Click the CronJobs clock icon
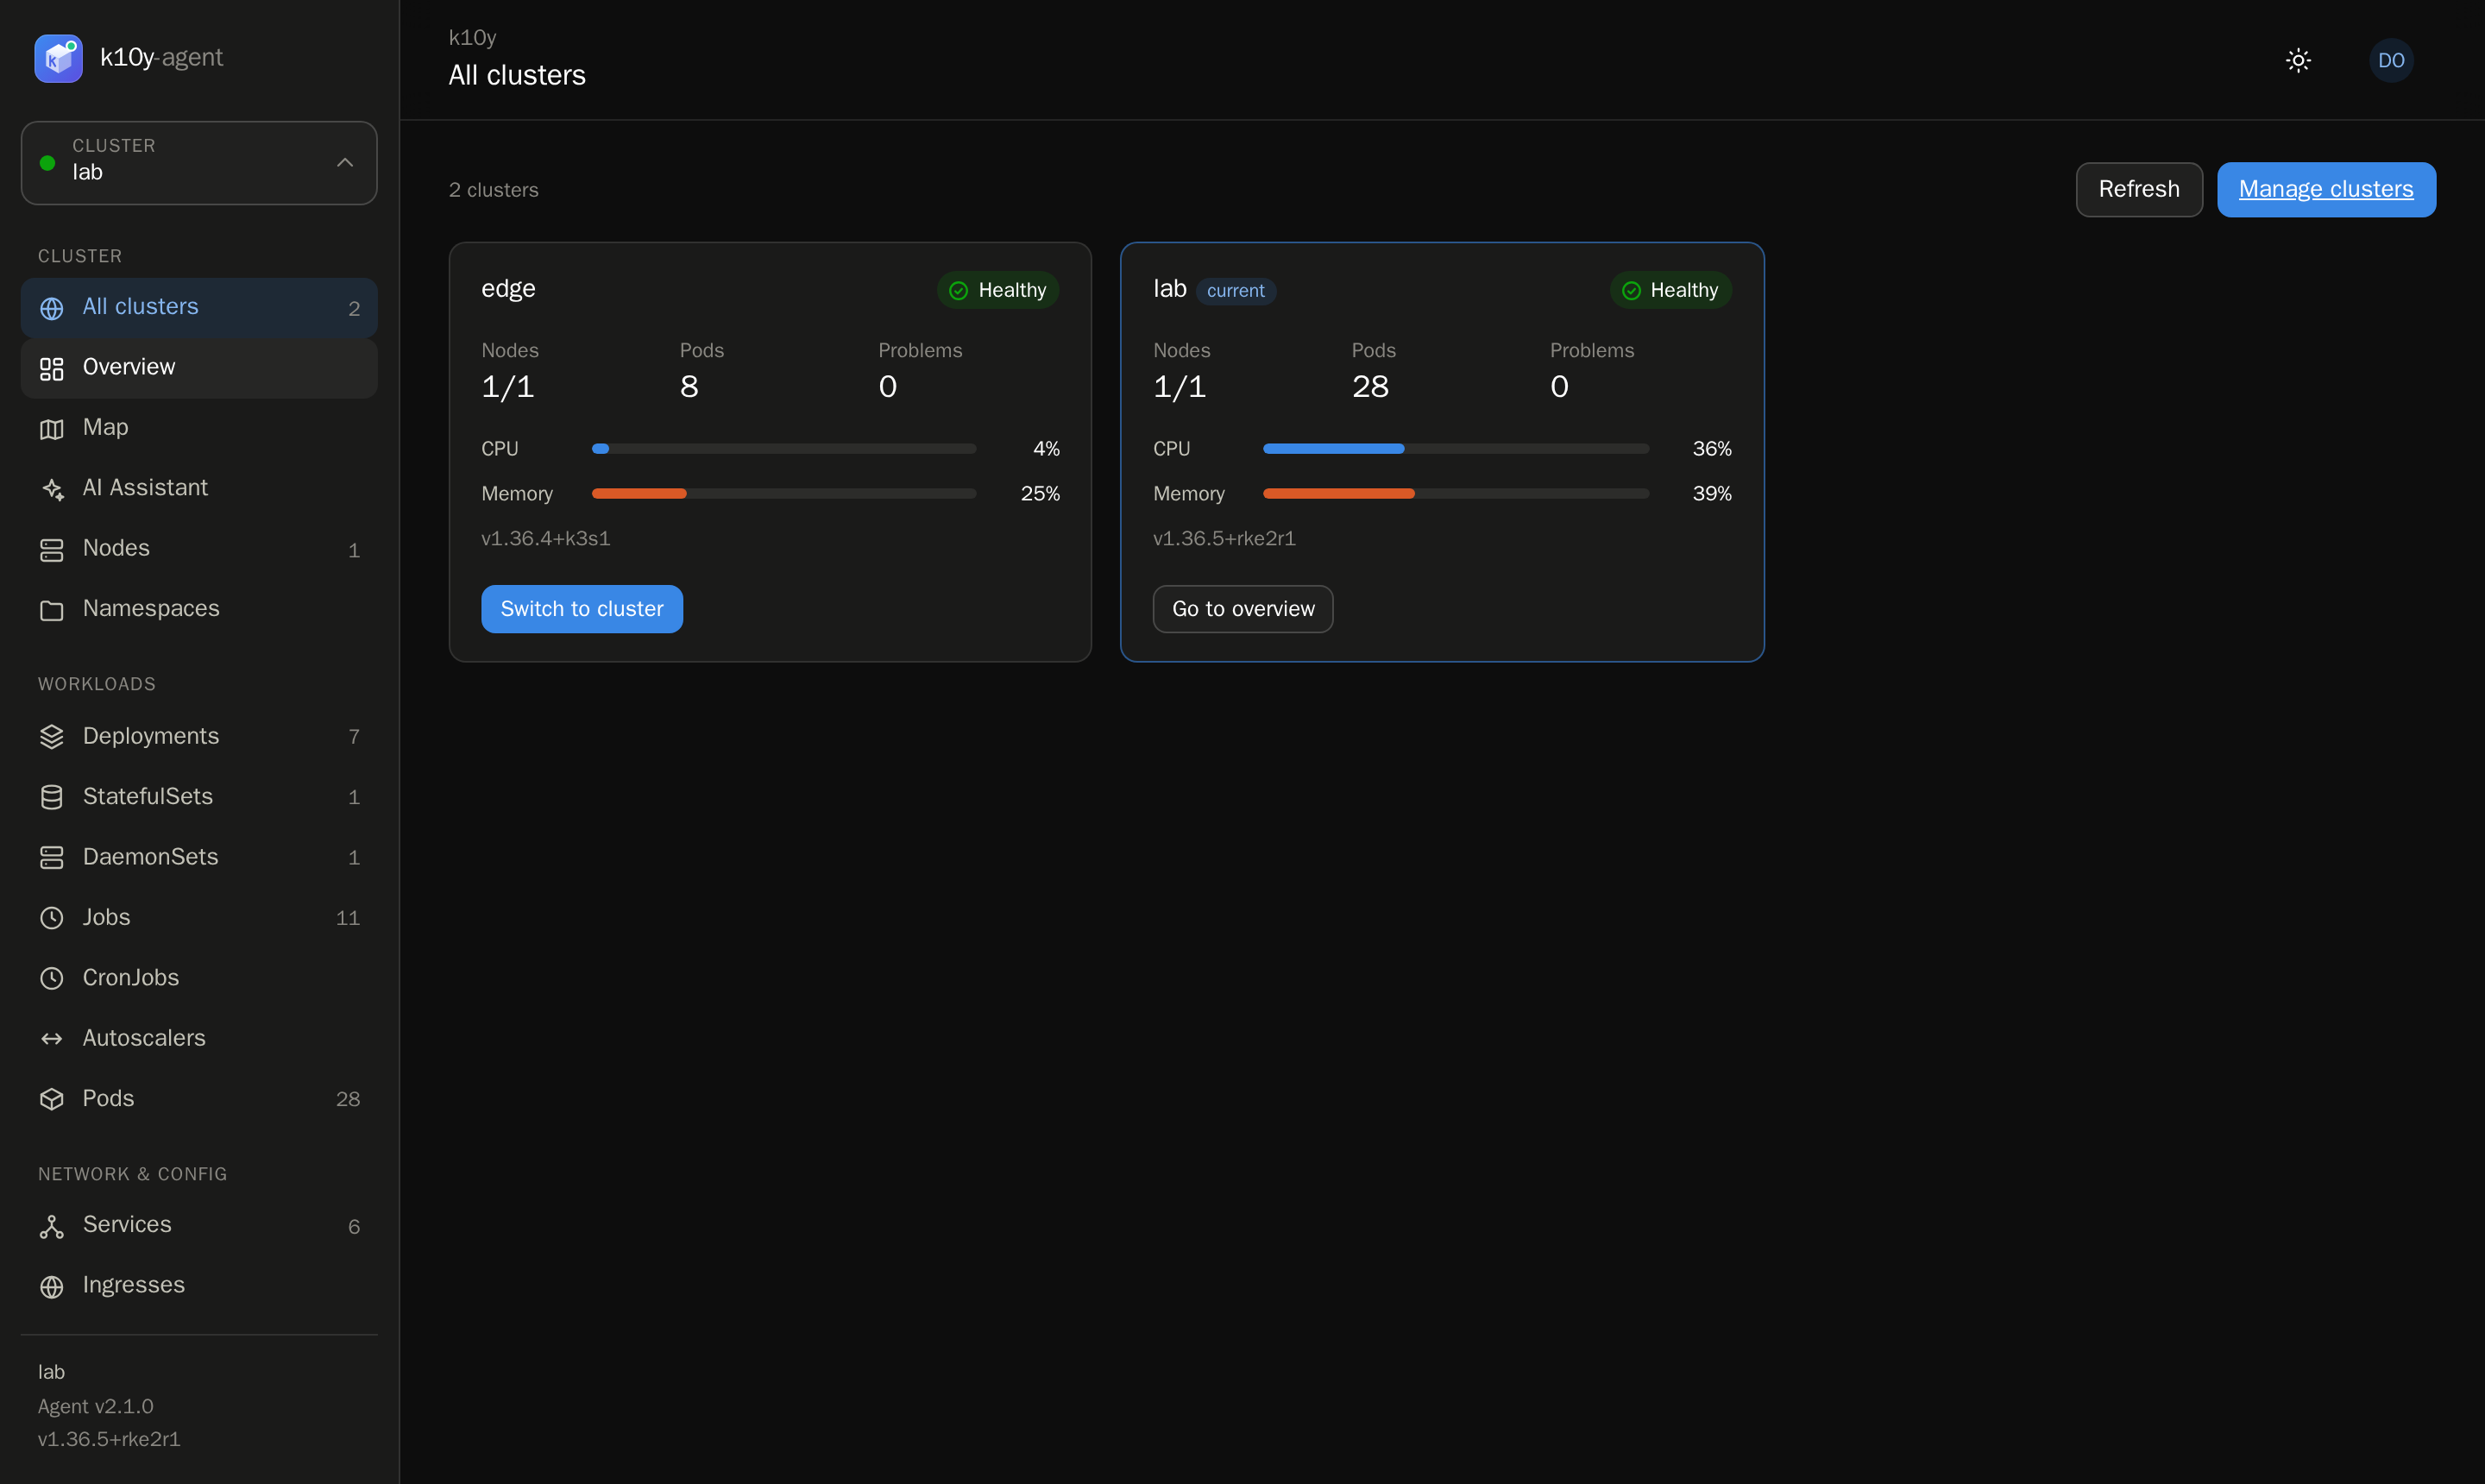Viewport: 2485px width, 1484px height. pos(52,978)
